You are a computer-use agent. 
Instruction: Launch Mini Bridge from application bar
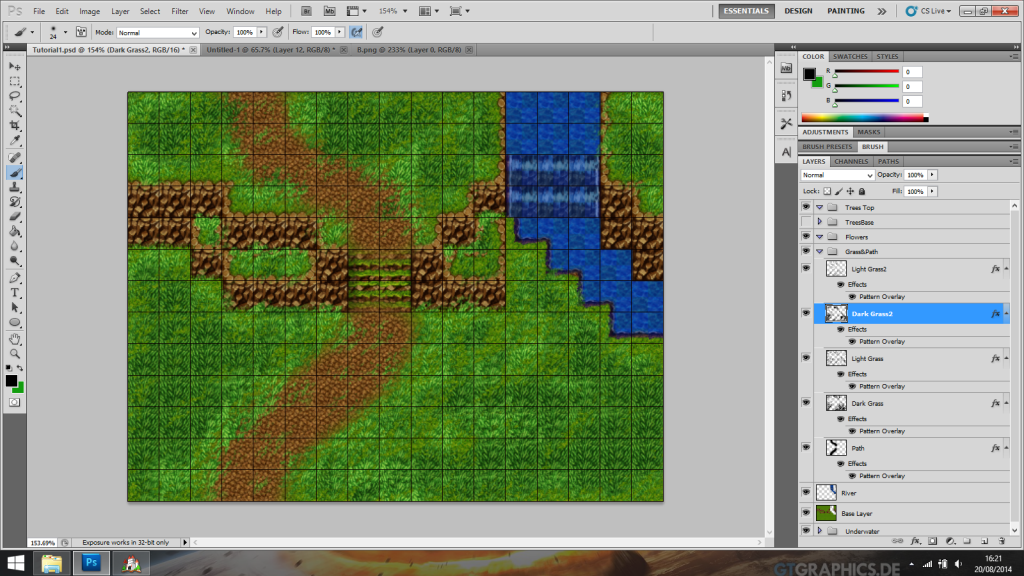point(329,11)
